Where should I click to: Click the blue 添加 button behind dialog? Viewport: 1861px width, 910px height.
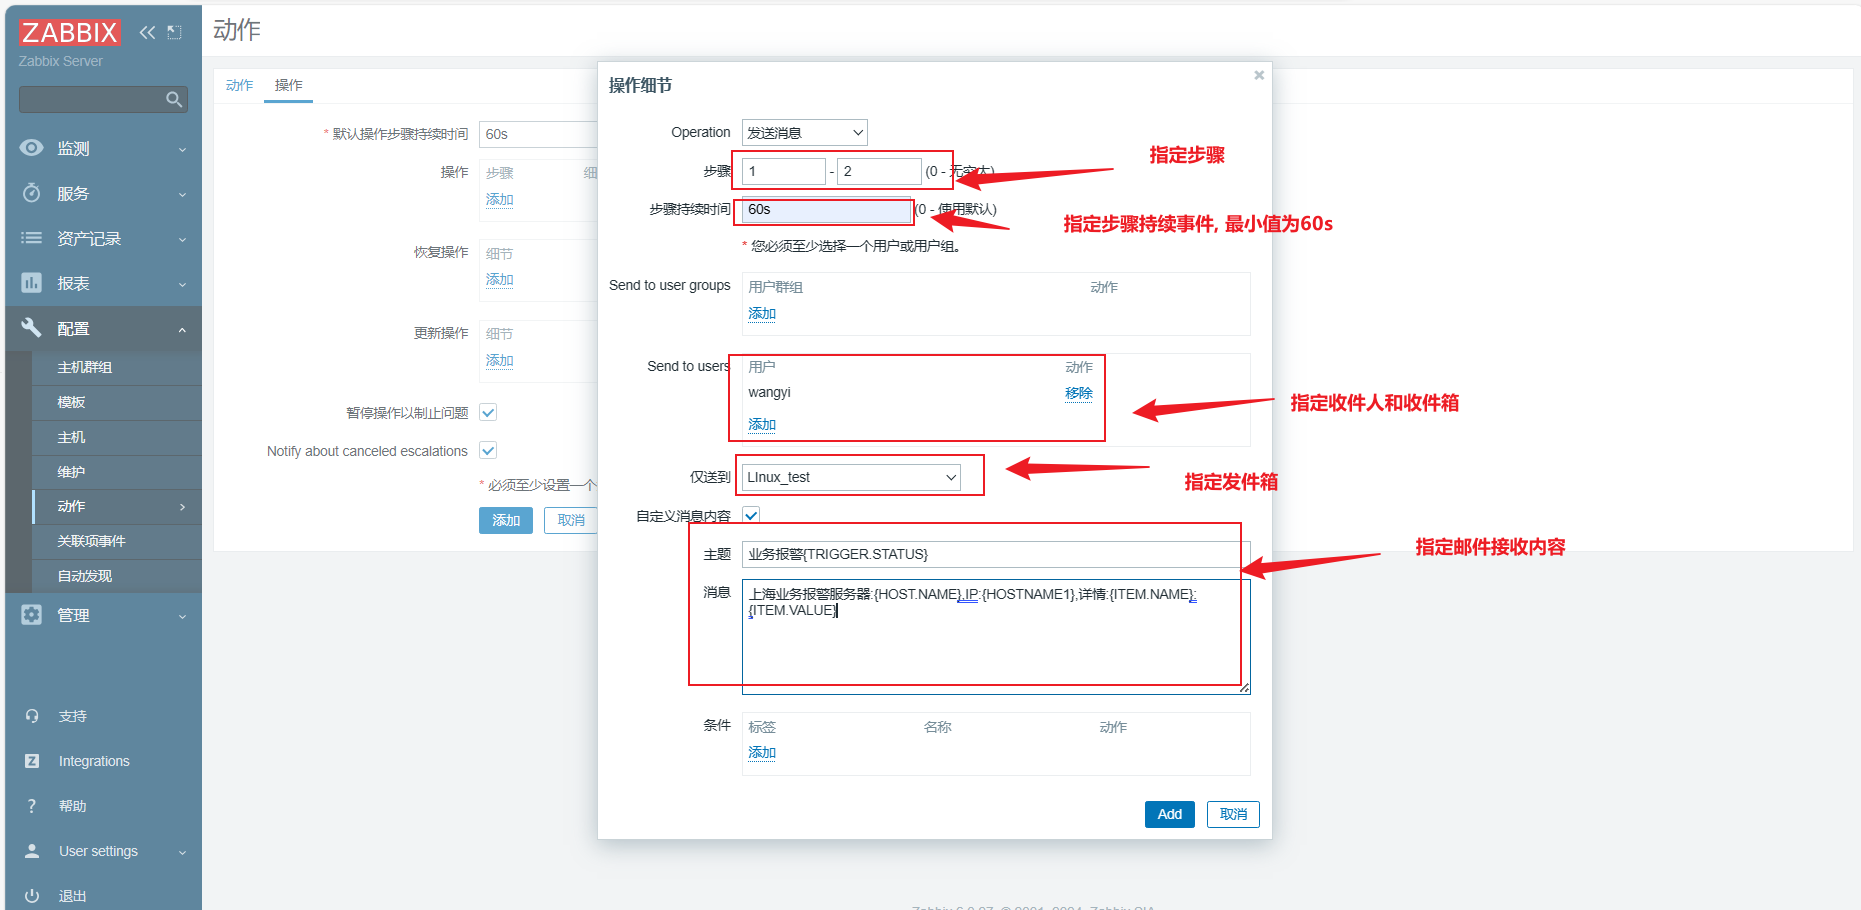[506, 520]
